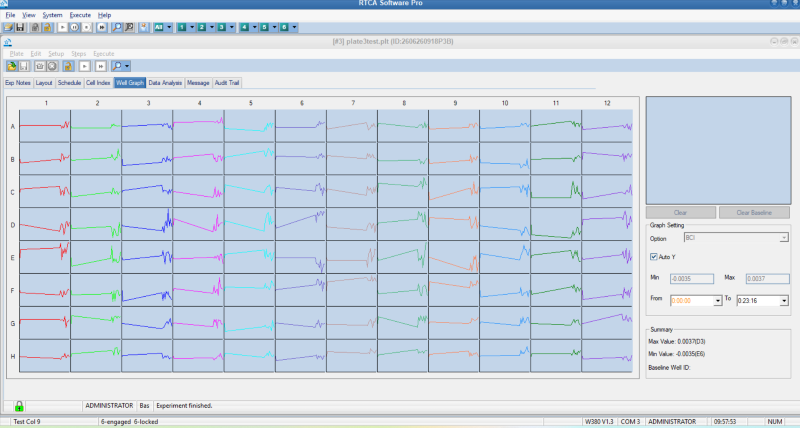Switch to the Exp Notes tab

(x=18, y=83)
